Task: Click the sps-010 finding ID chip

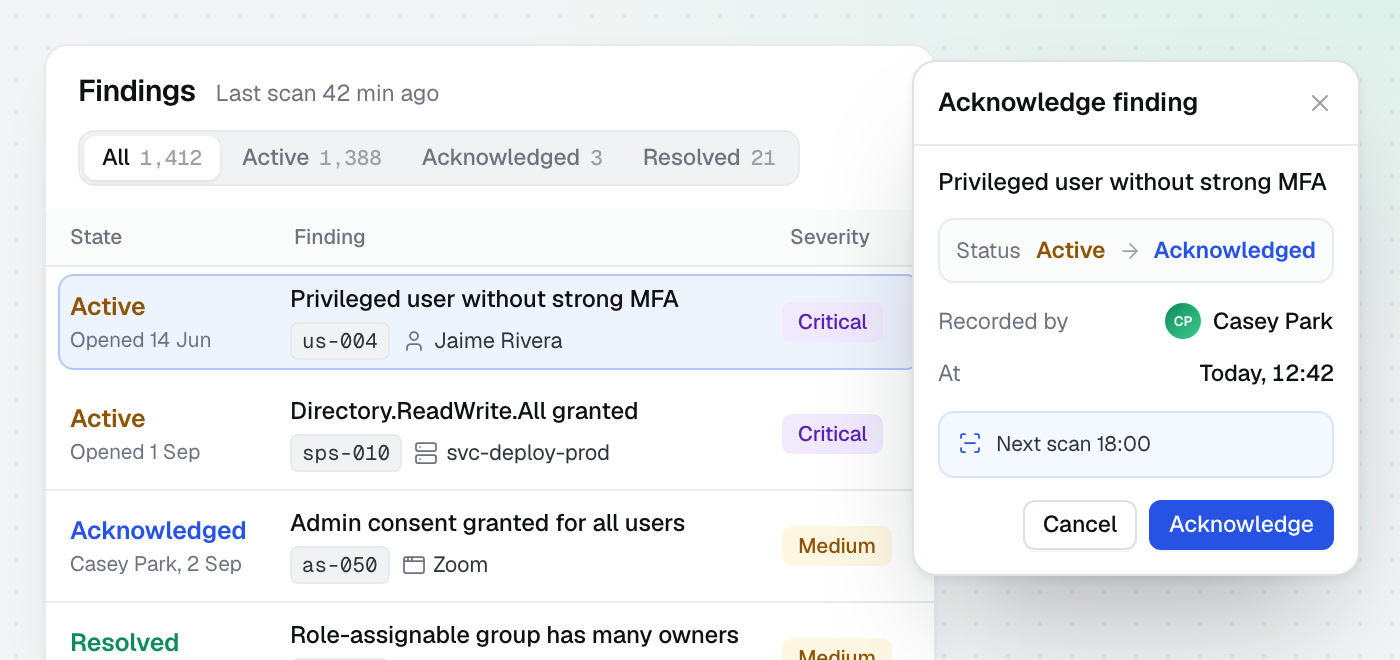Action: 346,453
